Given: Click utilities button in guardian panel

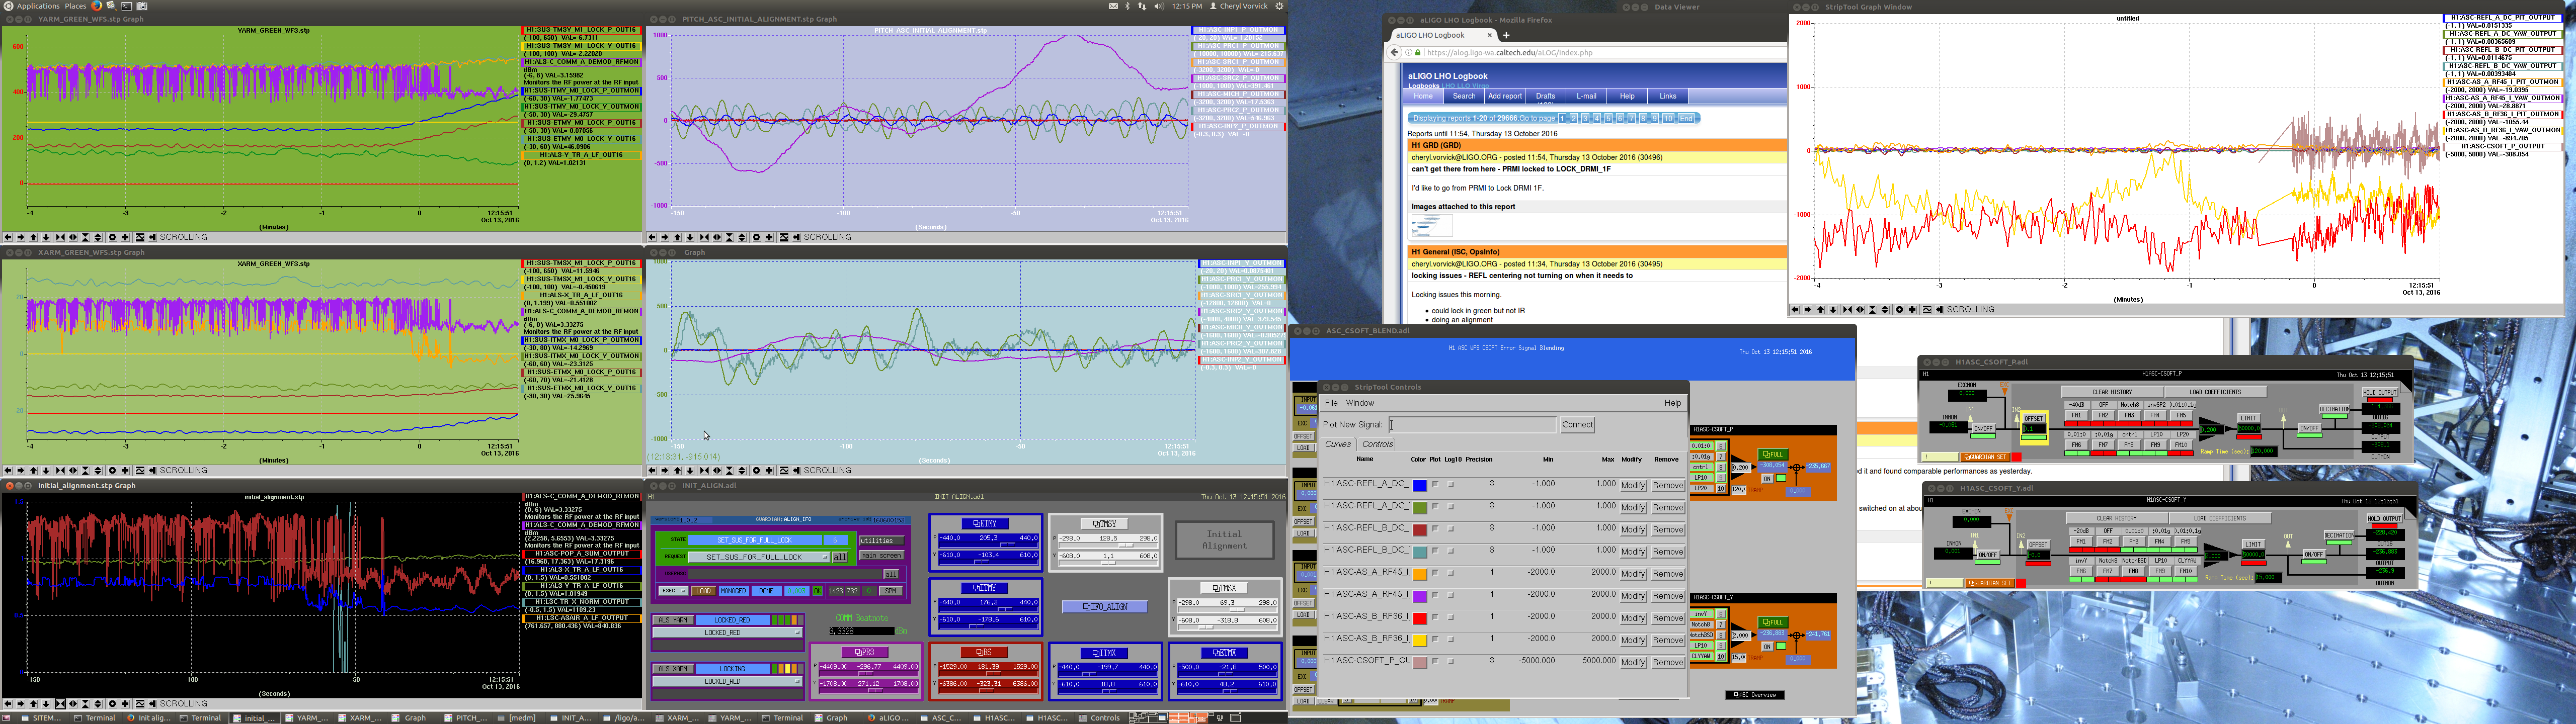Looking at the screenshot, I should [882, 541].
